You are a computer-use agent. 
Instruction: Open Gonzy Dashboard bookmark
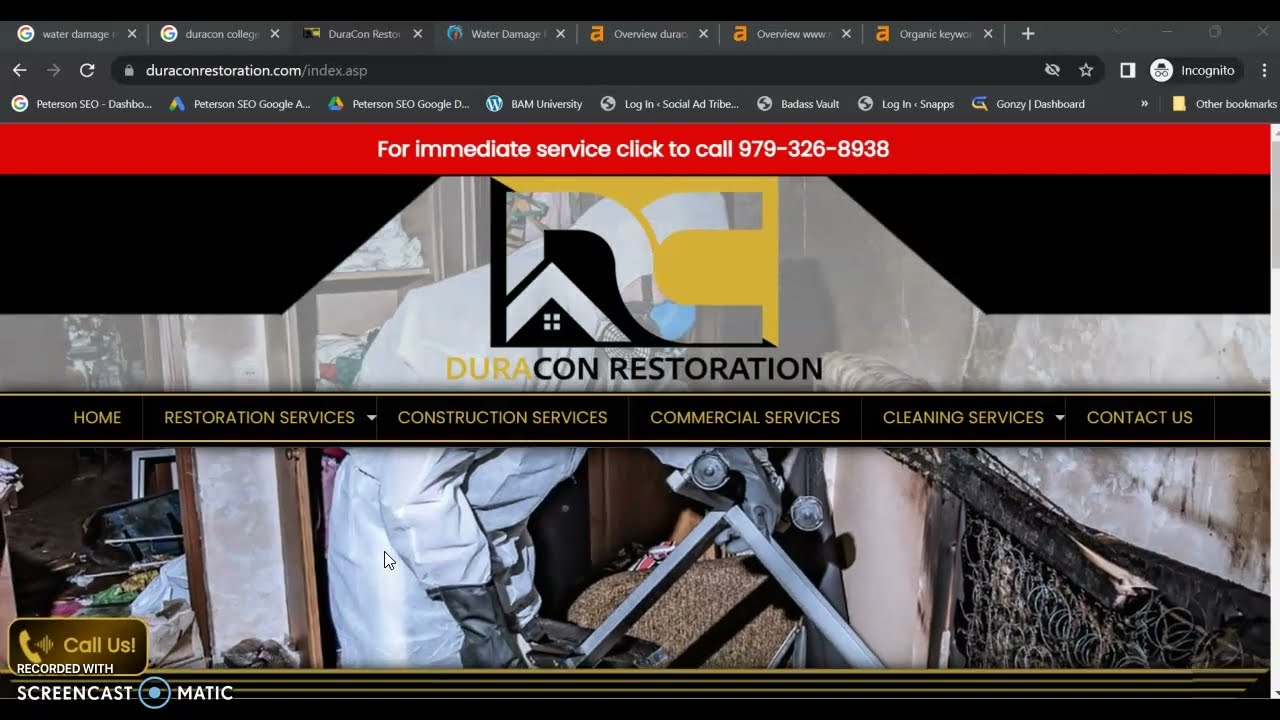click(1029, 104)
